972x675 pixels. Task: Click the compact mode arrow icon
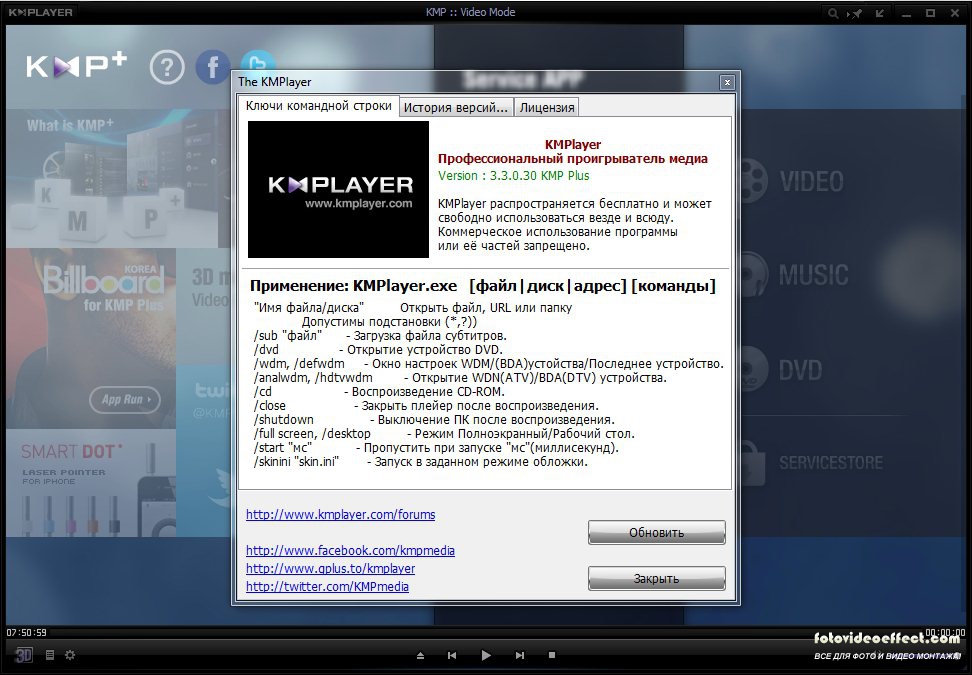click(x=880, y=13)
